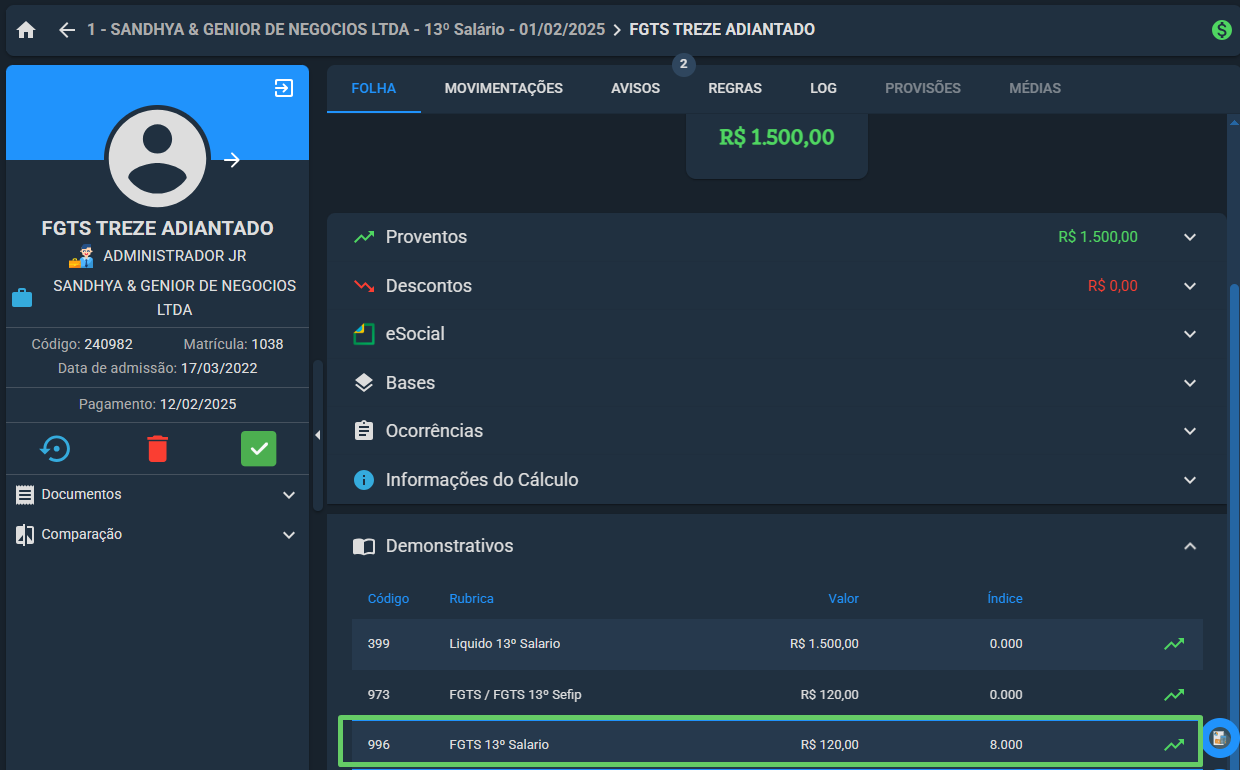The width and height of the screenshot is (1240, 770).
Task: Sort by the Código column header
Action: tap(388, 599)
